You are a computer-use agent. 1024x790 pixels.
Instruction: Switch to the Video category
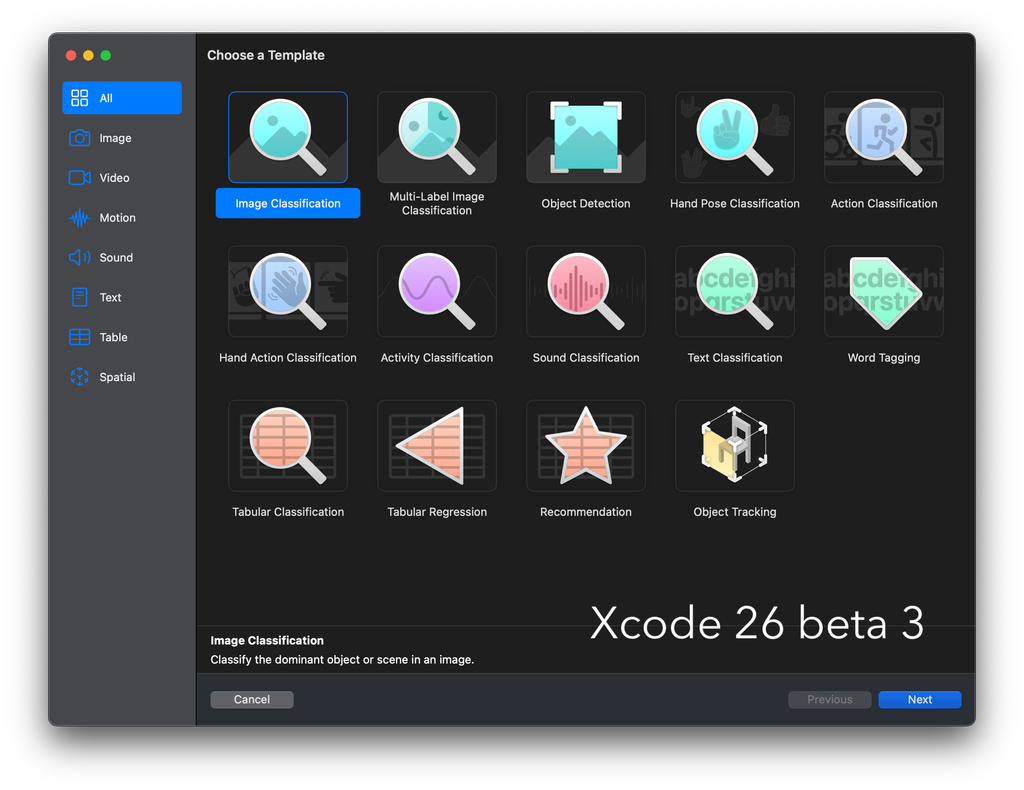[122, 178]
